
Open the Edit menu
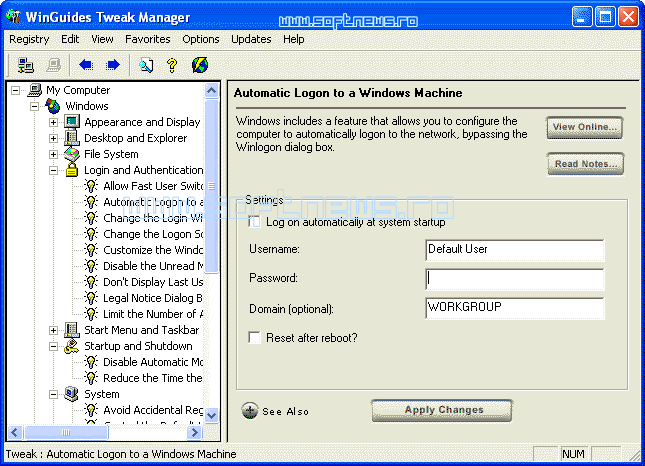[70, 39]
